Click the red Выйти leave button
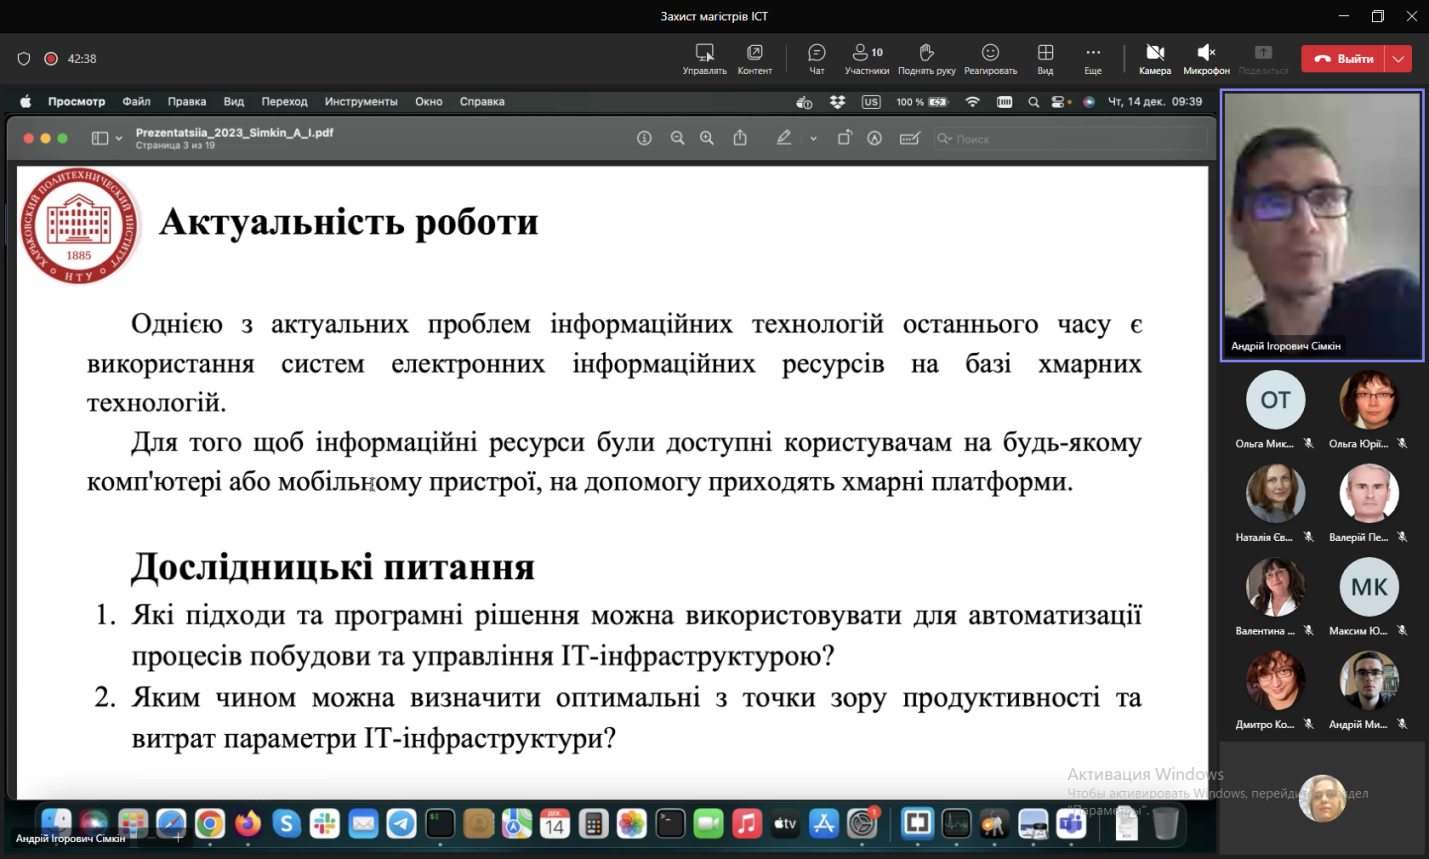 coord(1345,59)
